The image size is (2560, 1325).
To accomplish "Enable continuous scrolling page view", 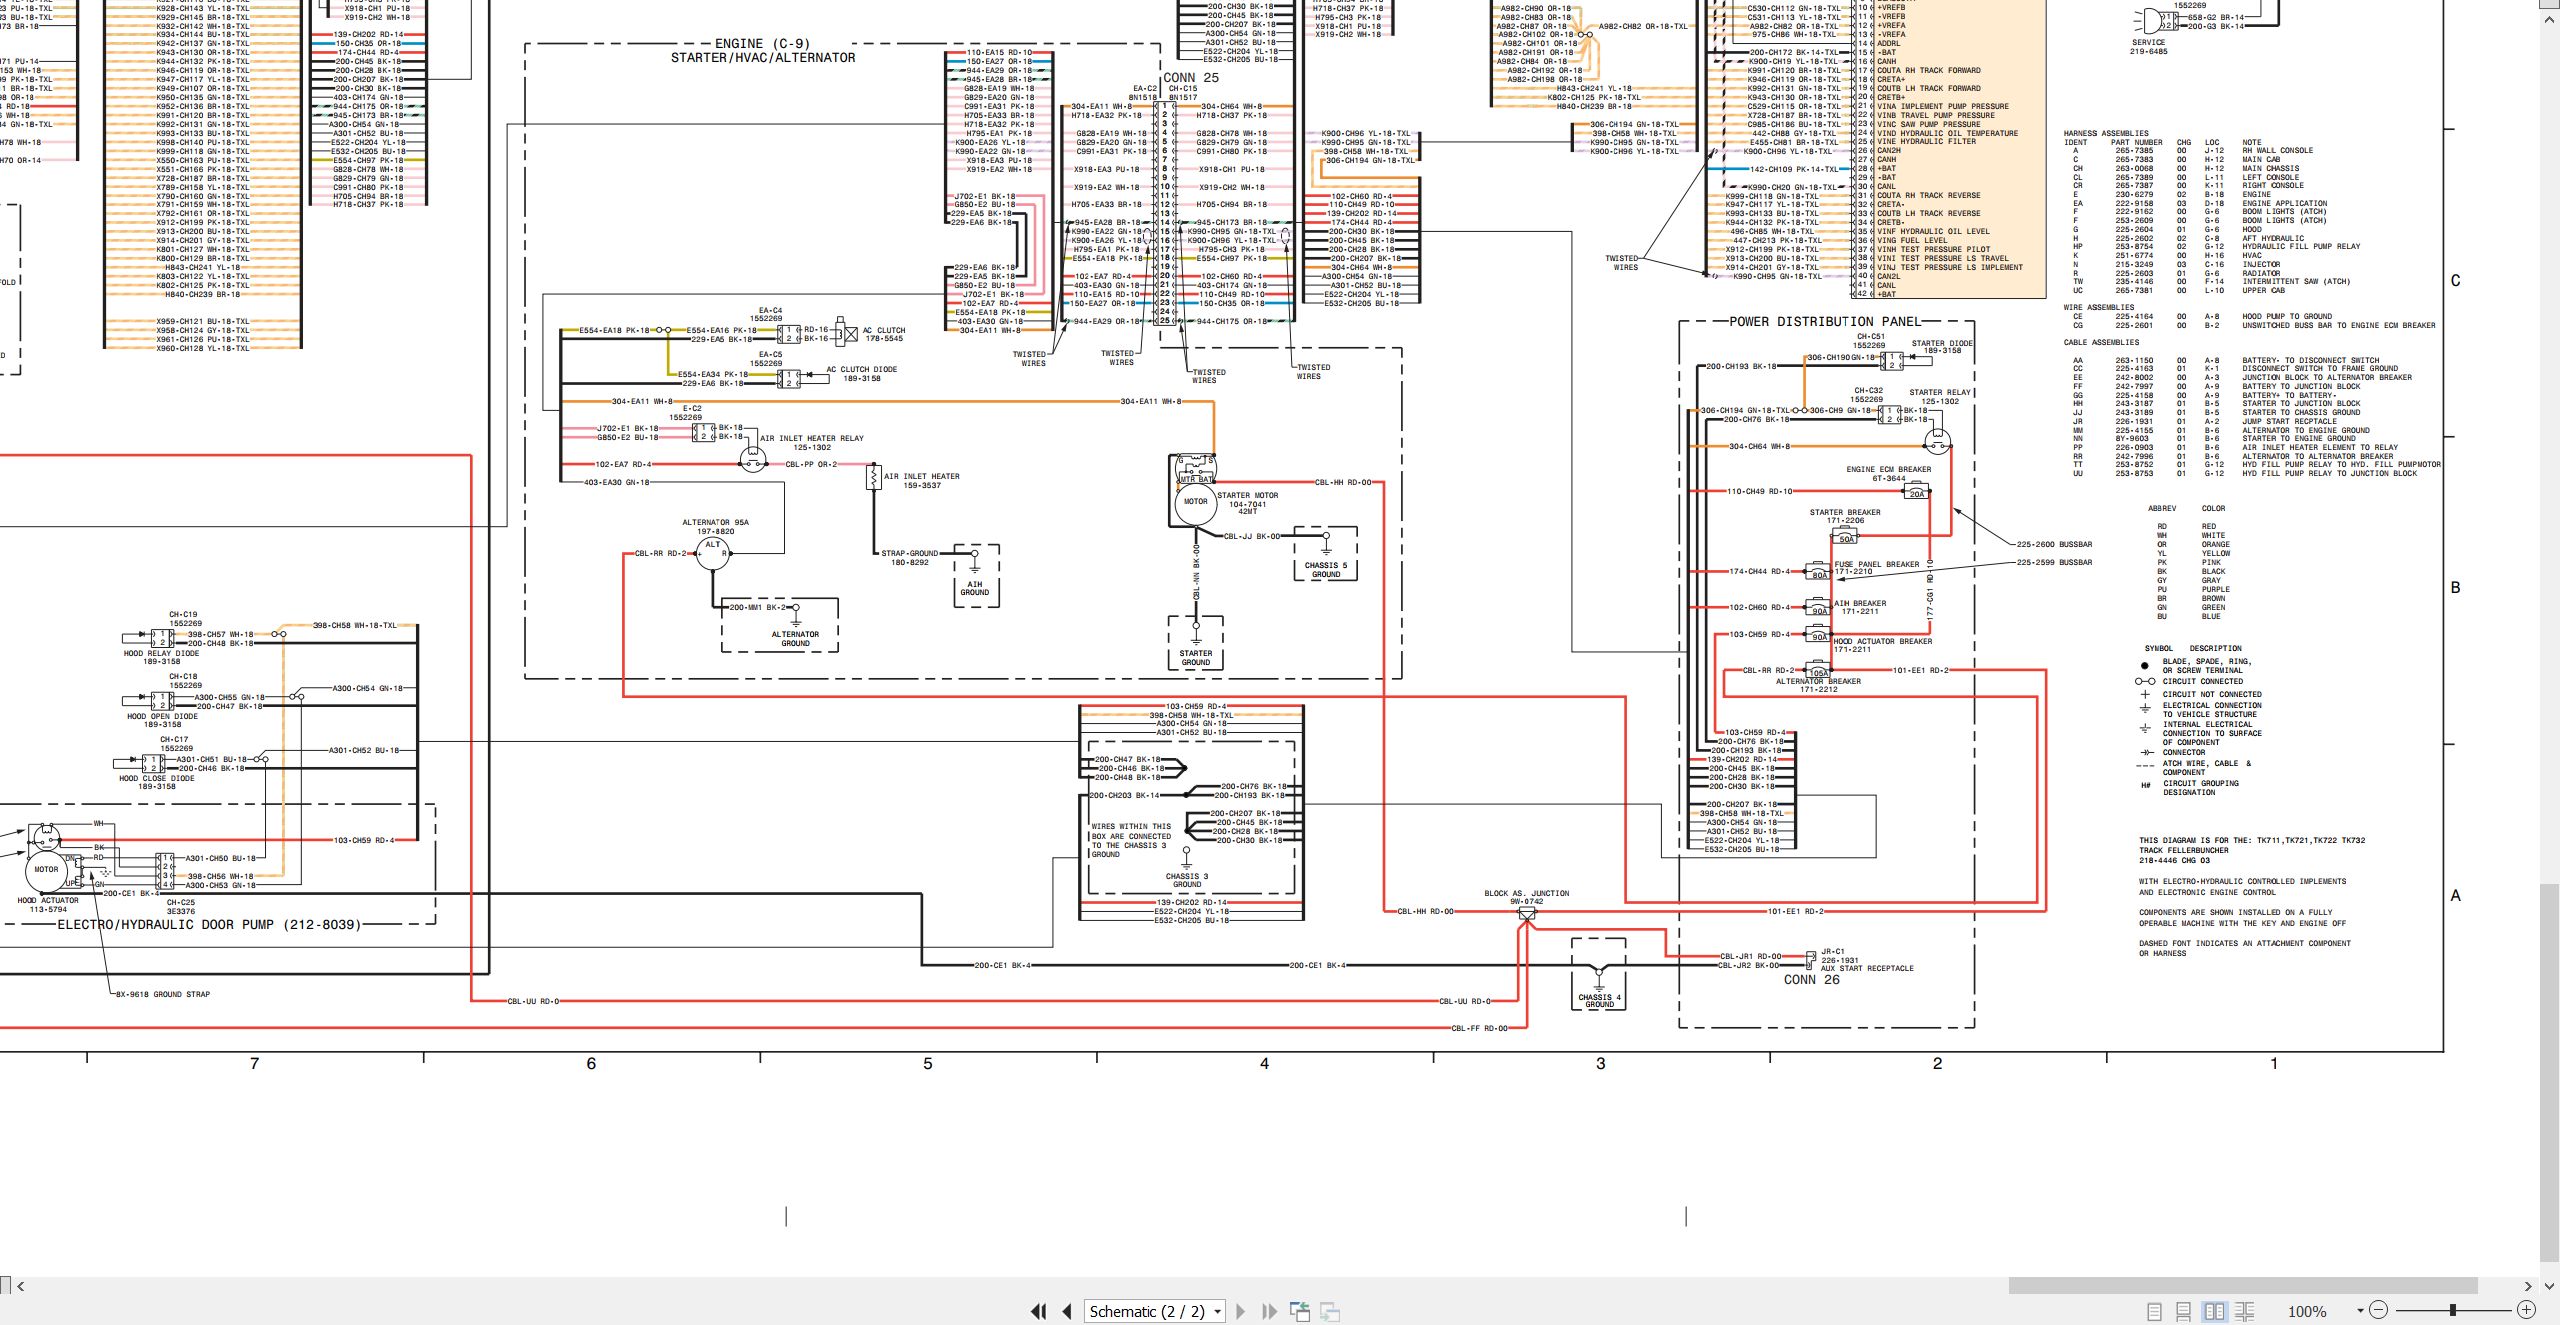I will (x=2184, y=1311).
